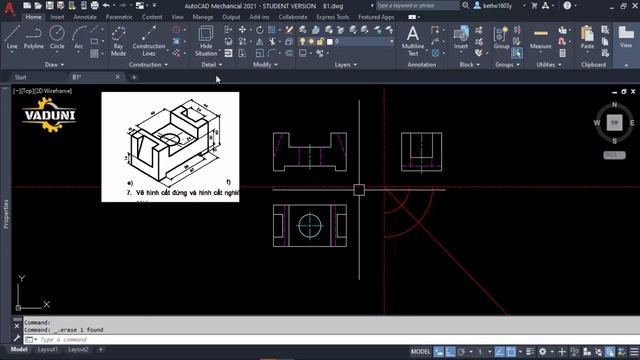Open the Autodesk App Store cart icon
This screenshot has width=640, height=360.
[534, 6]
